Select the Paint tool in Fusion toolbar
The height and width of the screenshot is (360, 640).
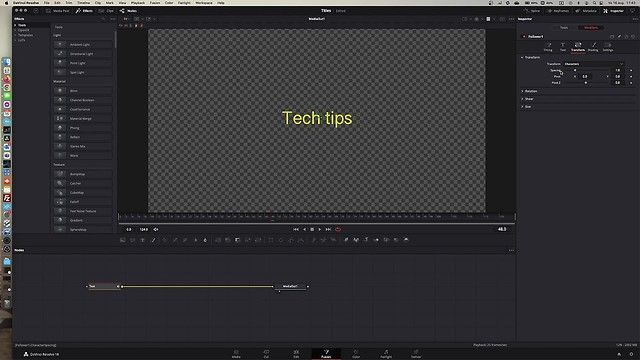153,240
